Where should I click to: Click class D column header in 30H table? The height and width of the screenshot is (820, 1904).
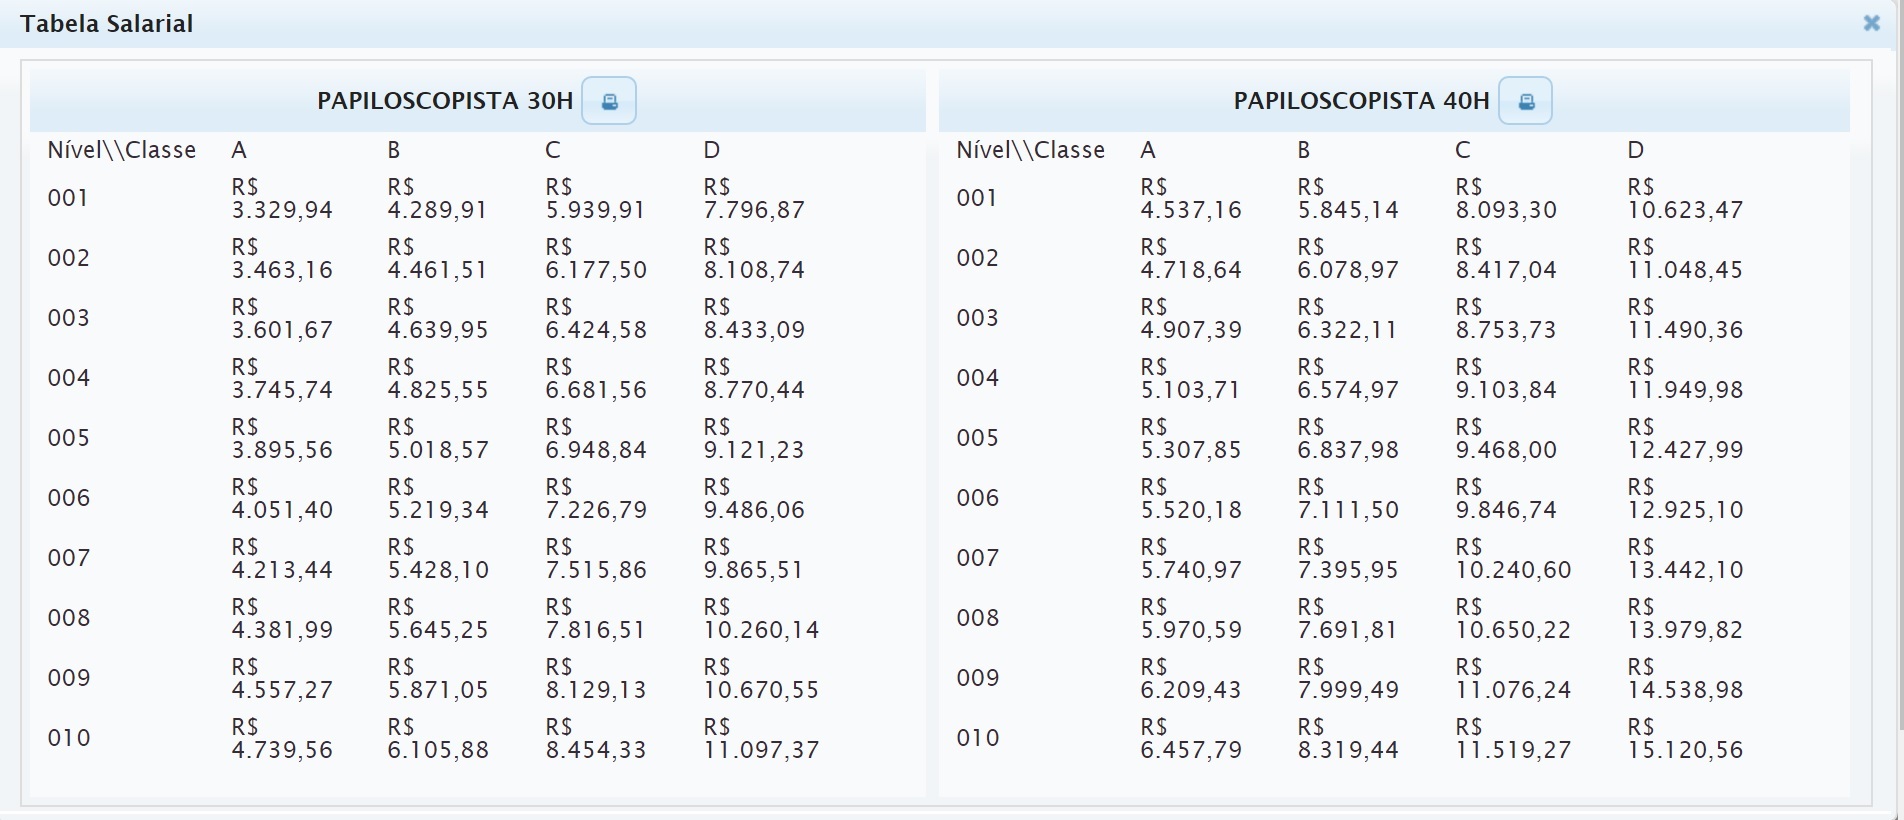tap(712, 150)
